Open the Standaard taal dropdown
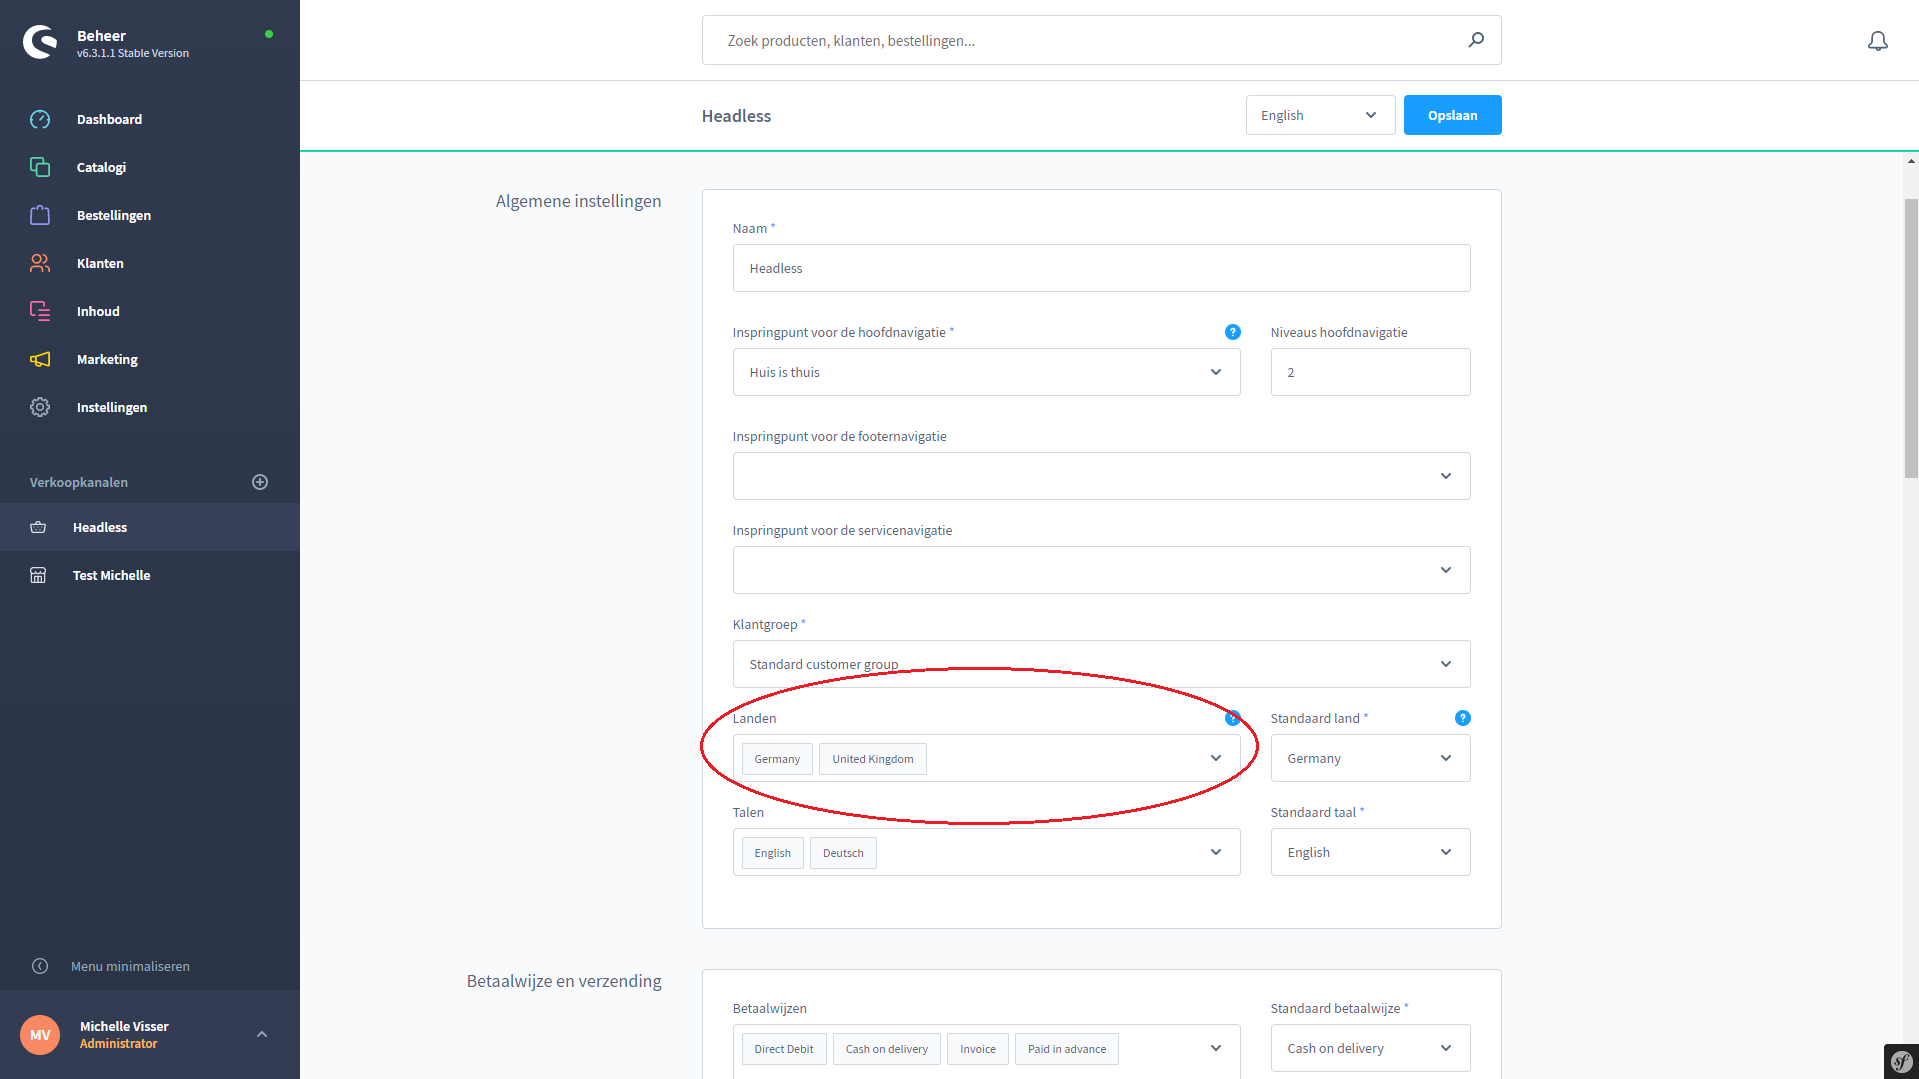This screenshot has height=1079, width=1919. click(1369, 852)
